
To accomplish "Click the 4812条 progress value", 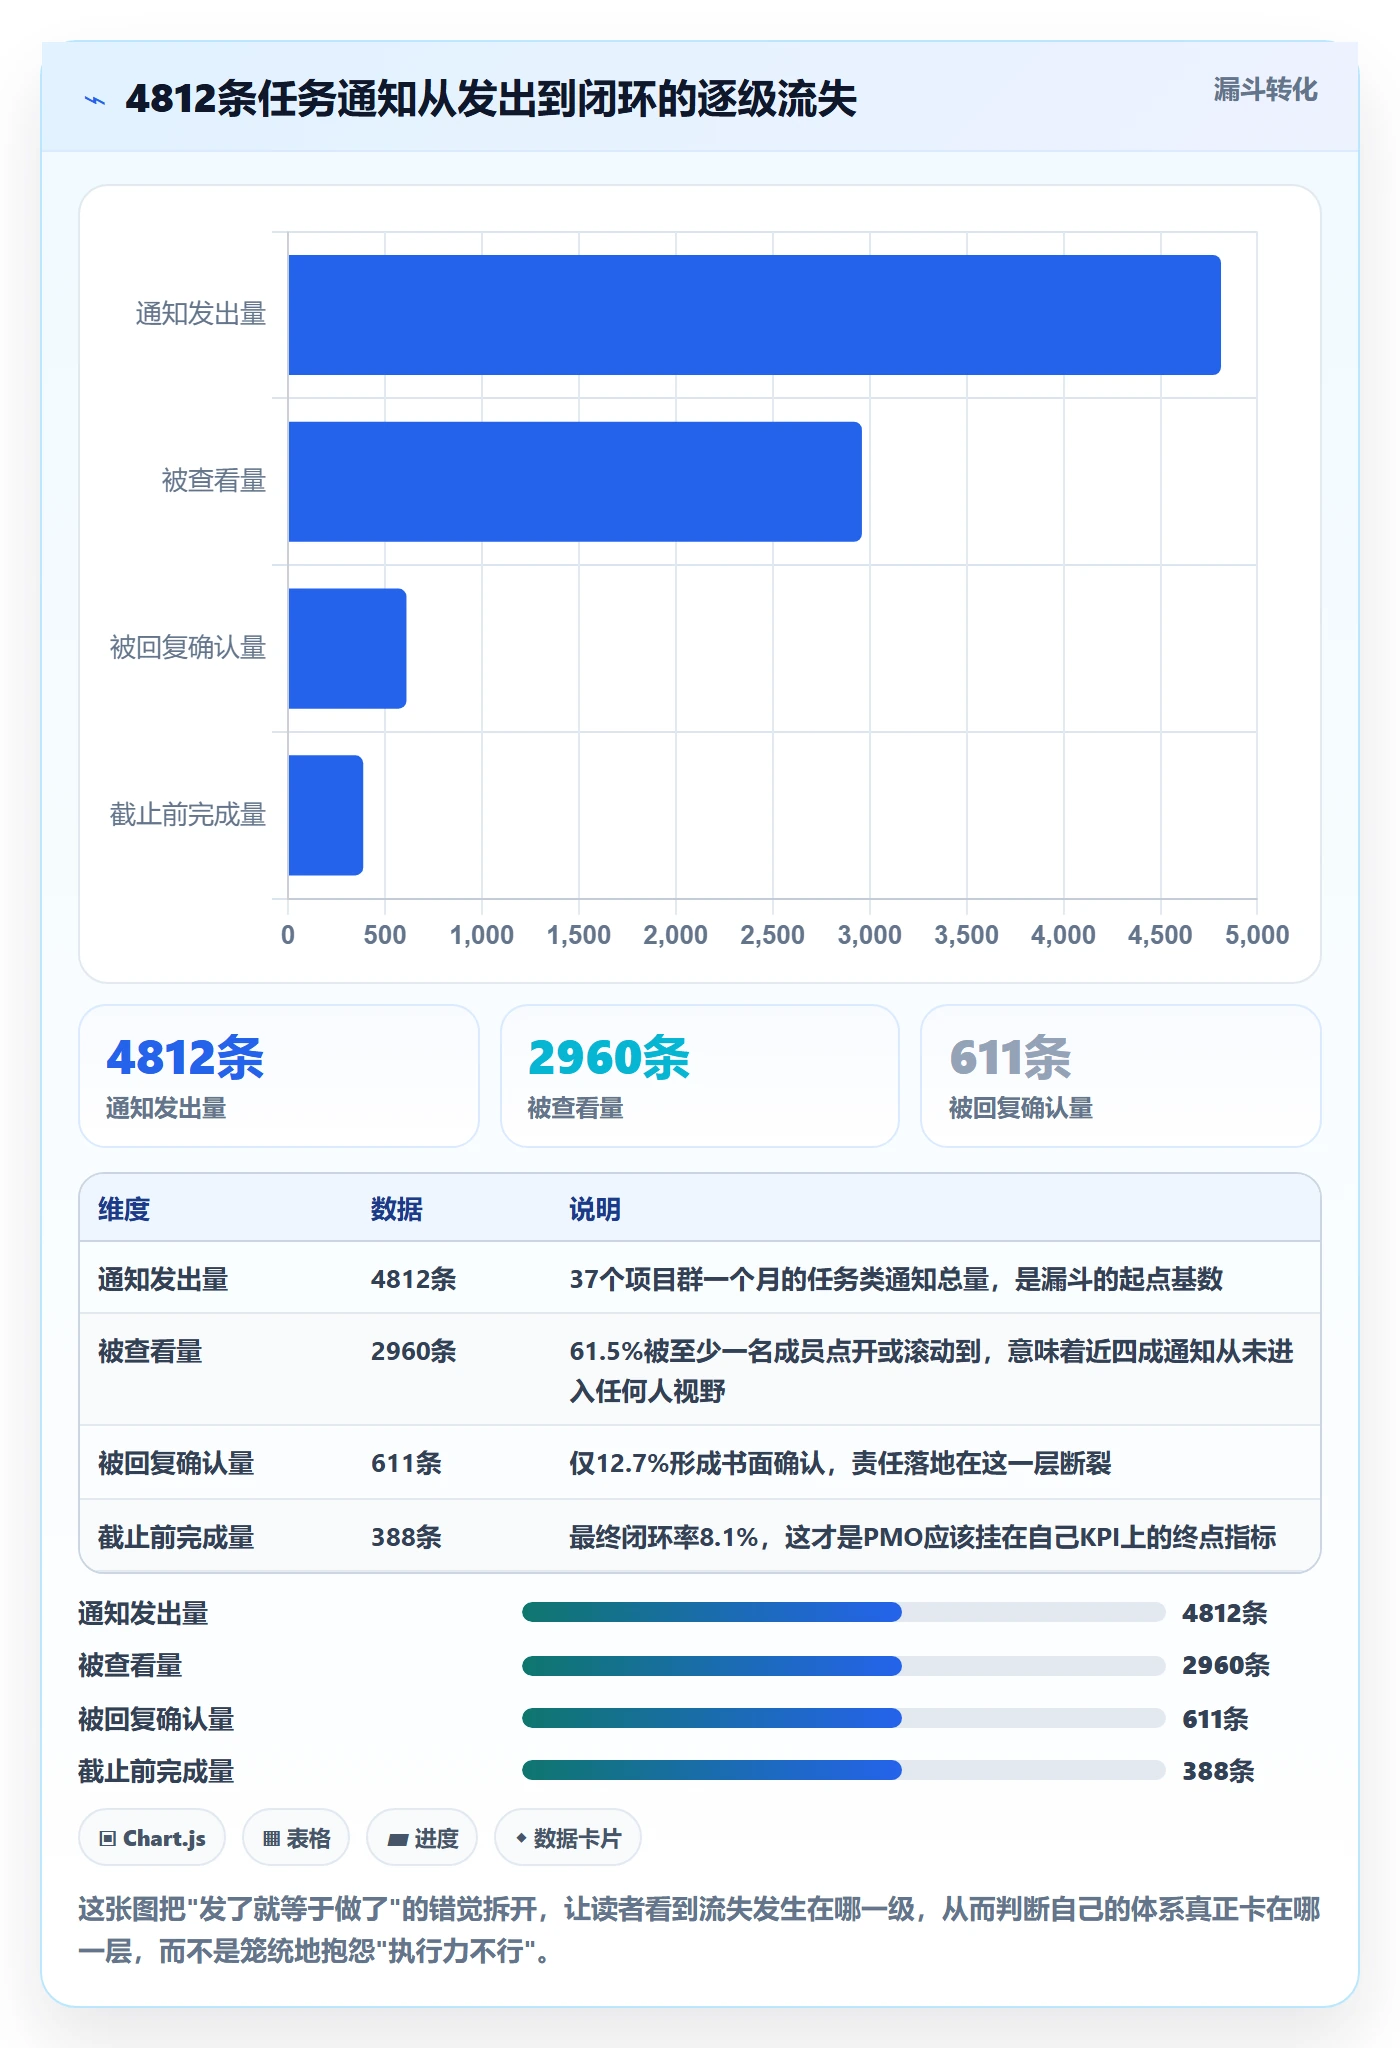I will [x=1225, y=1613].
